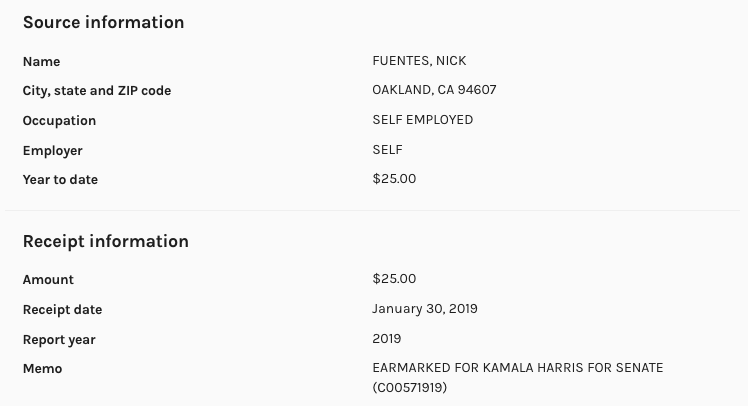748x406 pixels.
Task: Click the Receipt date label
Action: [x=62, y=310]
